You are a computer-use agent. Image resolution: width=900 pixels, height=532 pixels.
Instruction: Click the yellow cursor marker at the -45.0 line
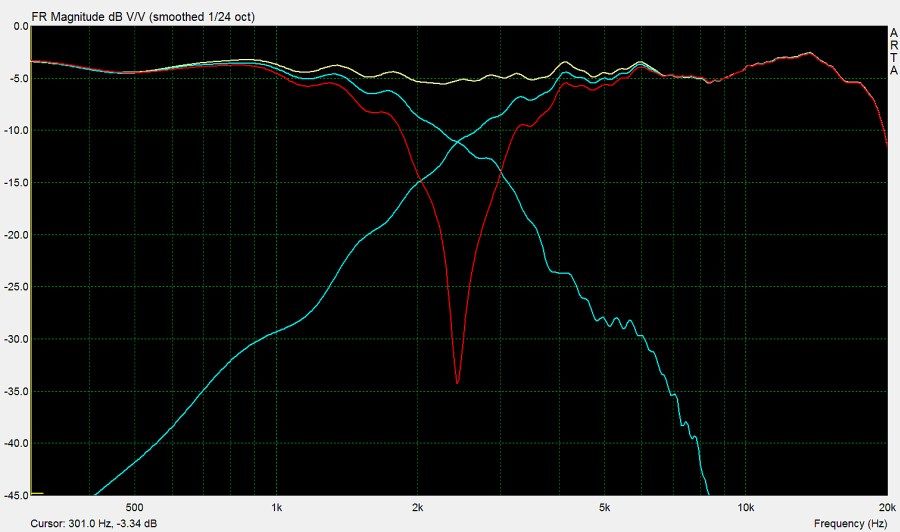tap(37, 493)
